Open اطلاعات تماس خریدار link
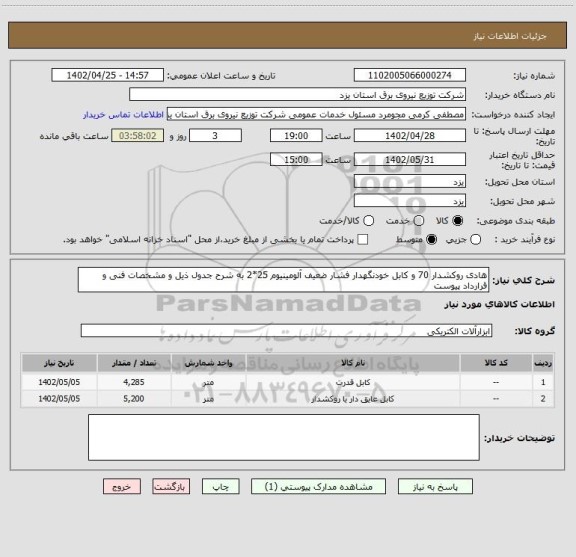Image resolution: width=576 pixels, height=557 pixels. [x=123, y=115]
